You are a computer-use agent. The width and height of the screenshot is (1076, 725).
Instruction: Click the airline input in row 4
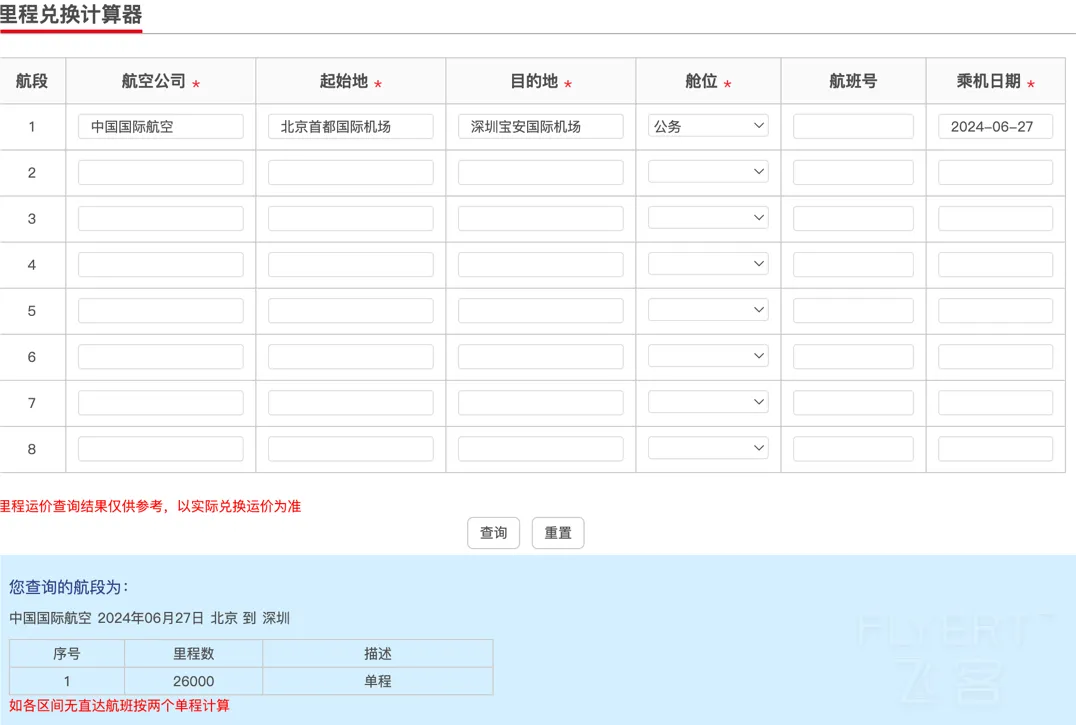pyautogui.click(x=161, y=264)
